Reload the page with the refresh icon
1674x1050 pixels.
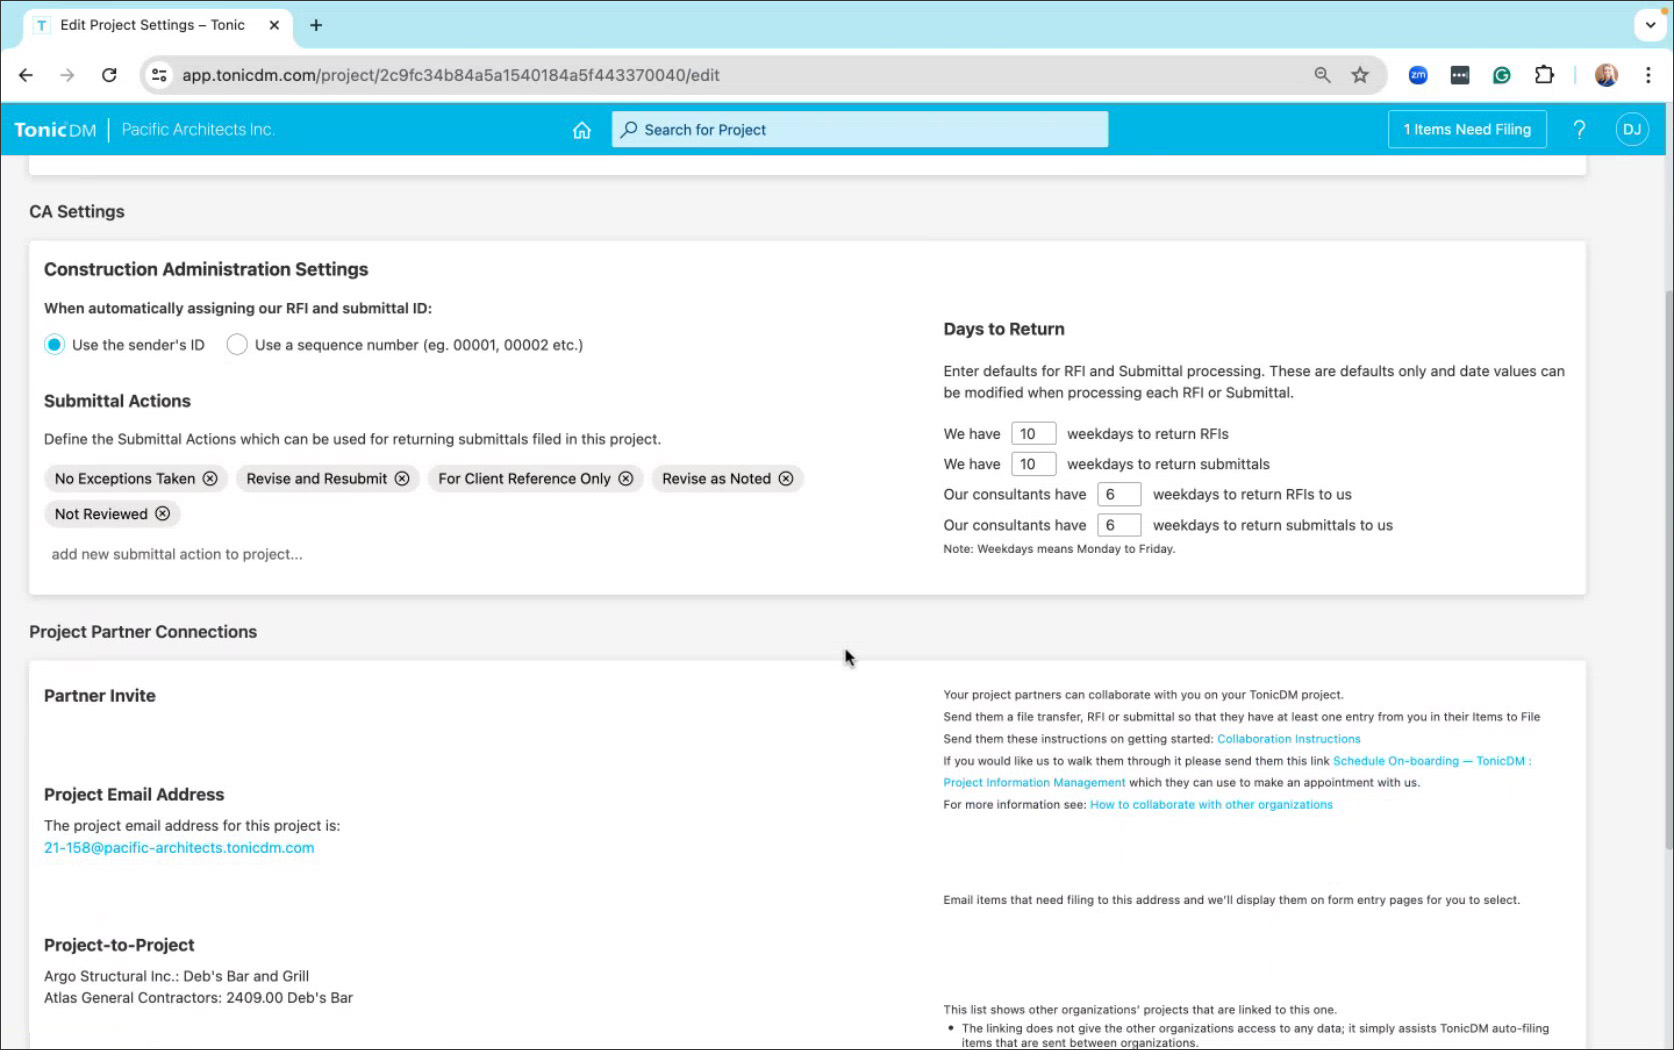click(x=109, y=75)
